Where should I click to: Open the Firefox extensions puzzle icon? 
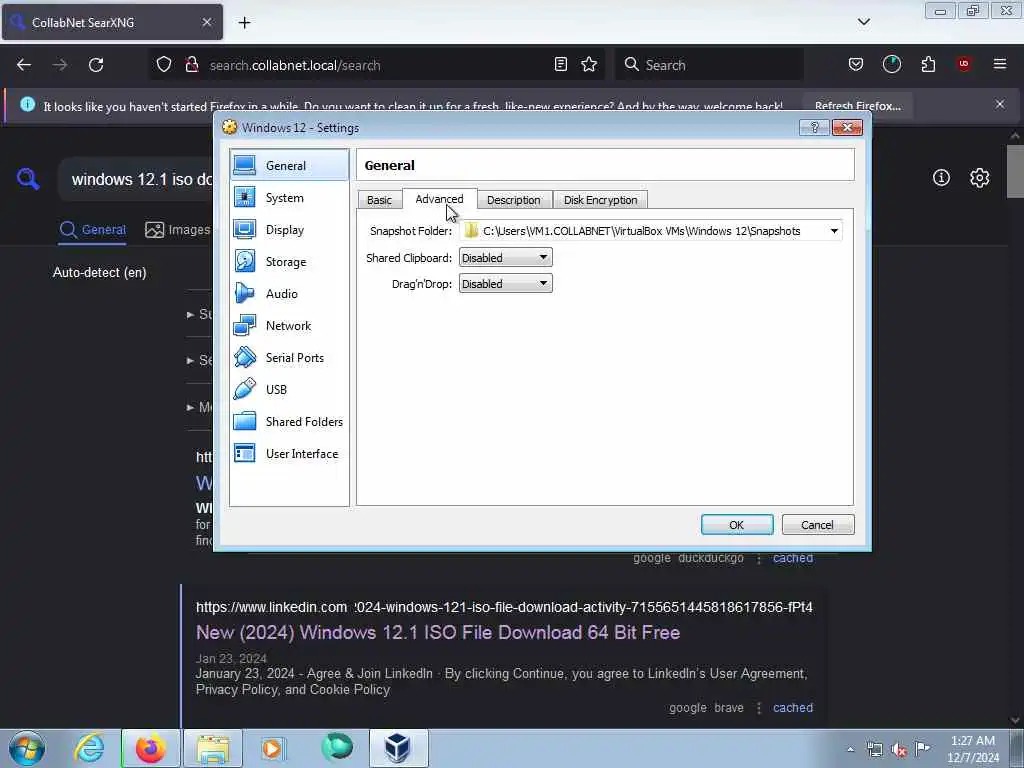point(928,64)
